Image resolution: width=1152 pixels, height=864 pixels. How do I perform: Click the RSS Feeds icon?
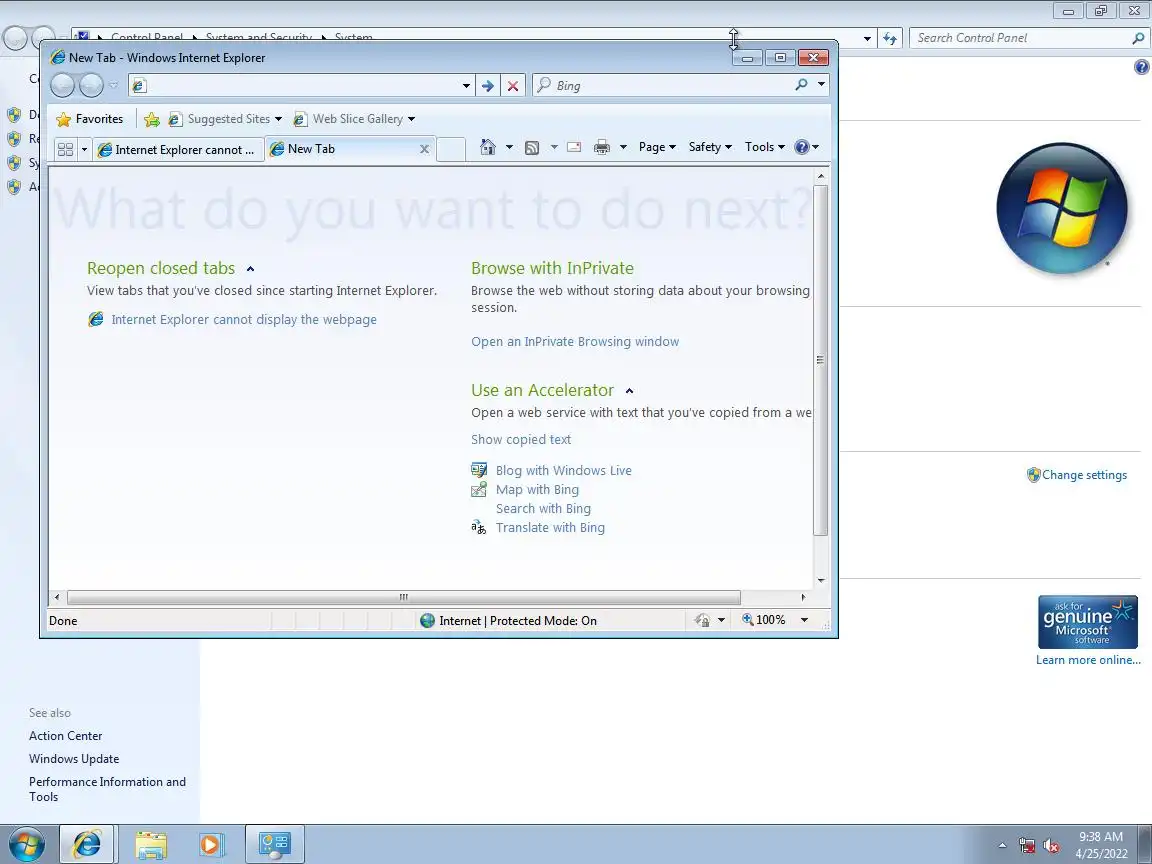532,148
